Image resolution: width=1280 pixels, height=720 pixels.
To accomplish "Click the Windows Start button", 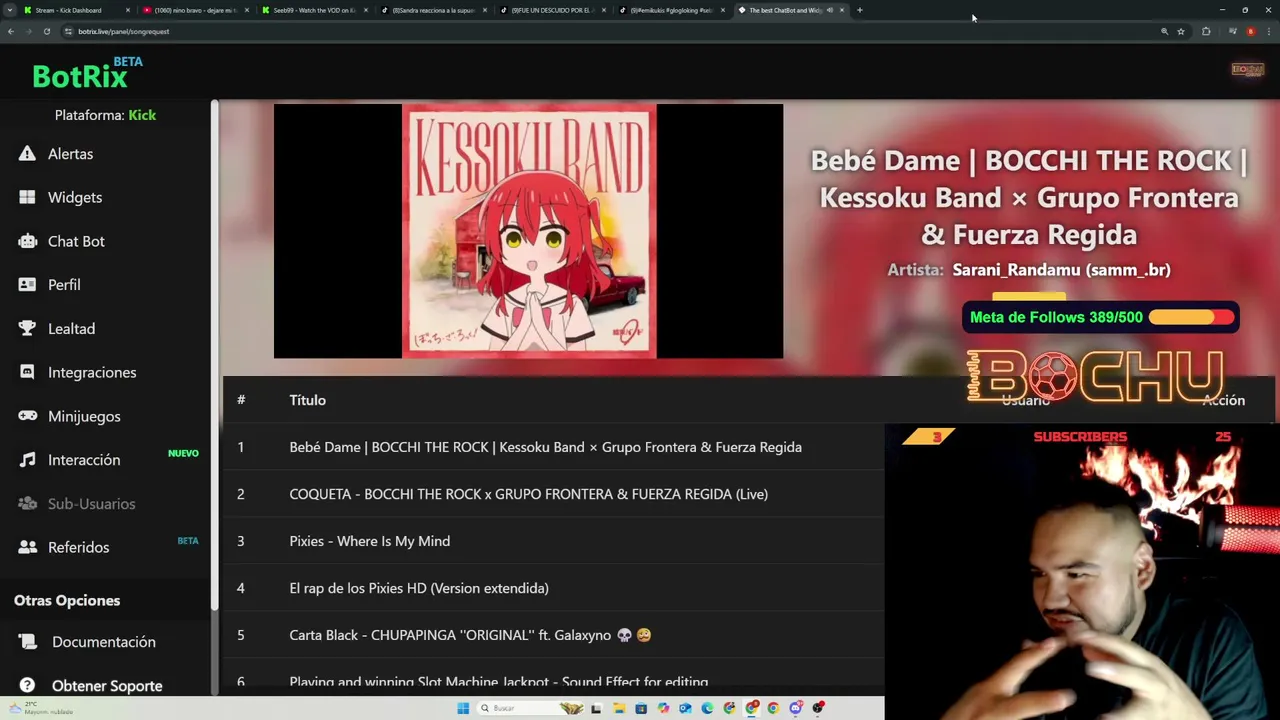I will [463, 708].
